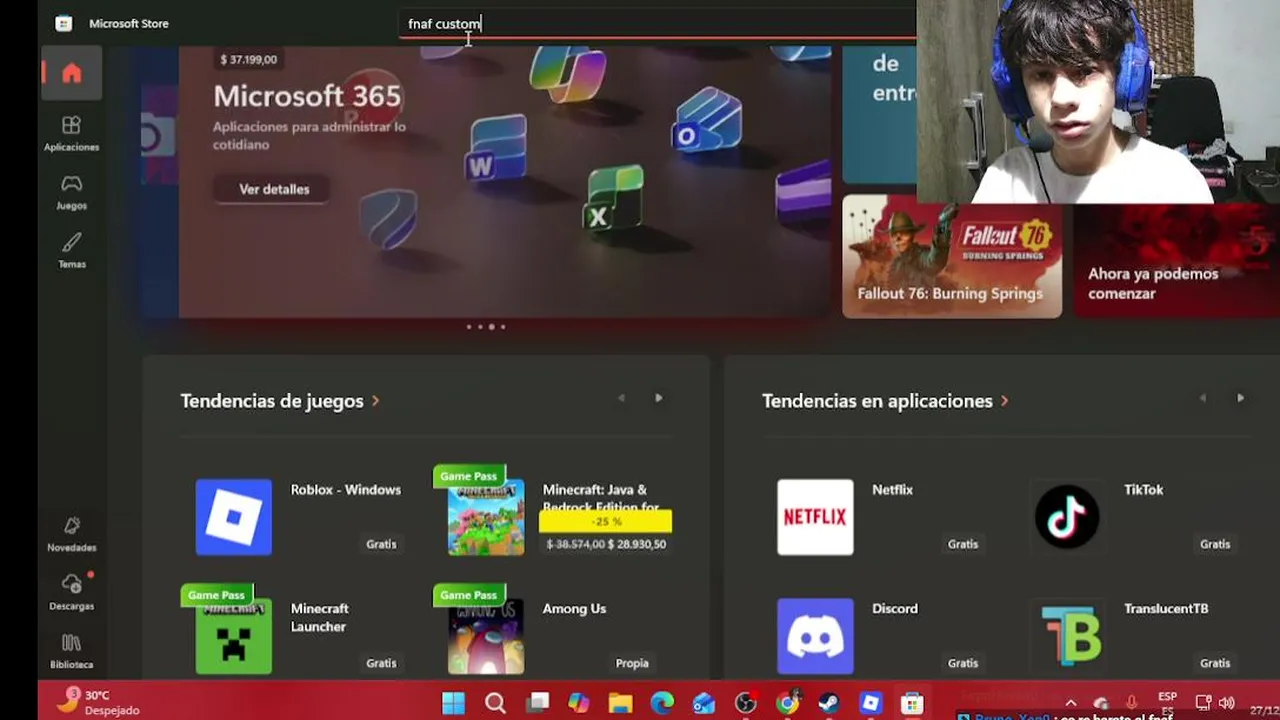Open Windows Start menu in taskbar

click(453, 703)
